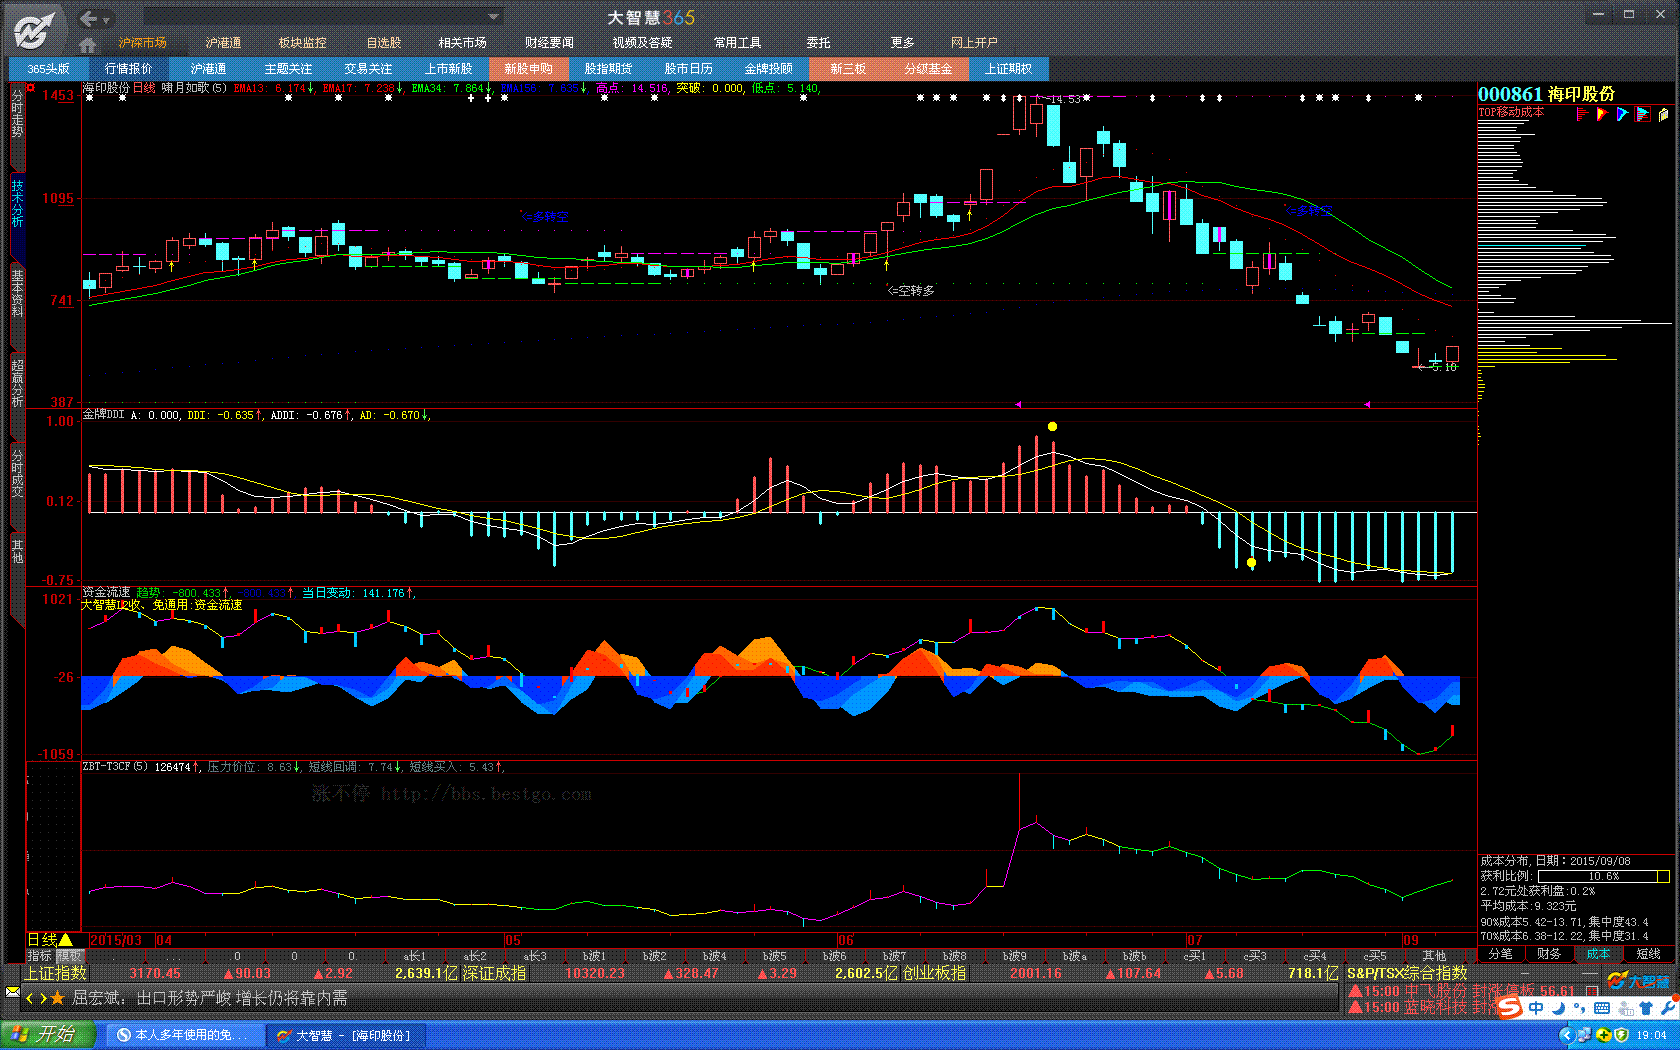Open the back-history dropdown arrow
The height and width of the screenshot is (1050, 1680).
pos(106,19)
